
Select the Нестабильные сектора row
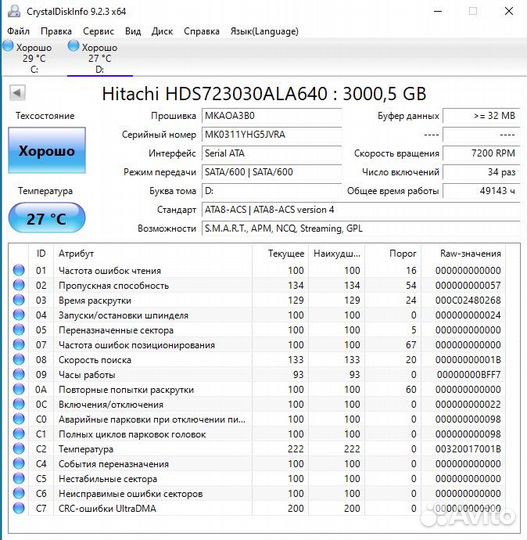point(257,478)
